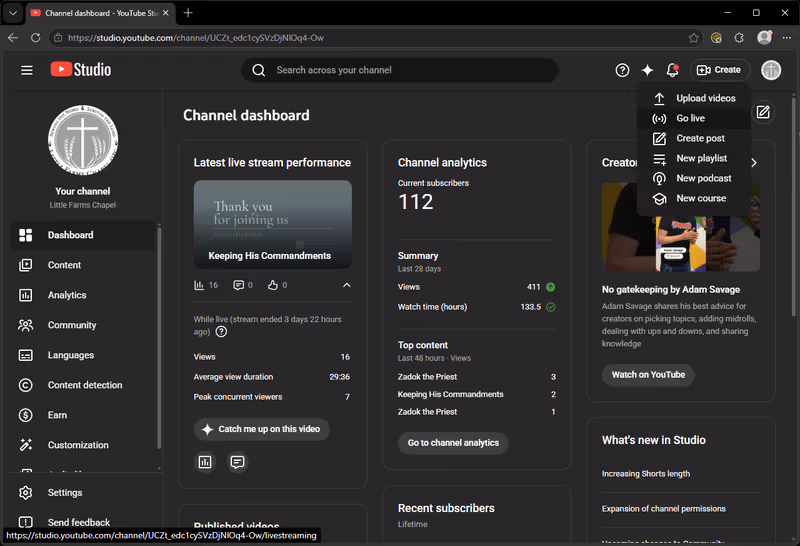View site information lock icon
The width and height of the screenshot is (800, 546).
click(x=58, y=38)
